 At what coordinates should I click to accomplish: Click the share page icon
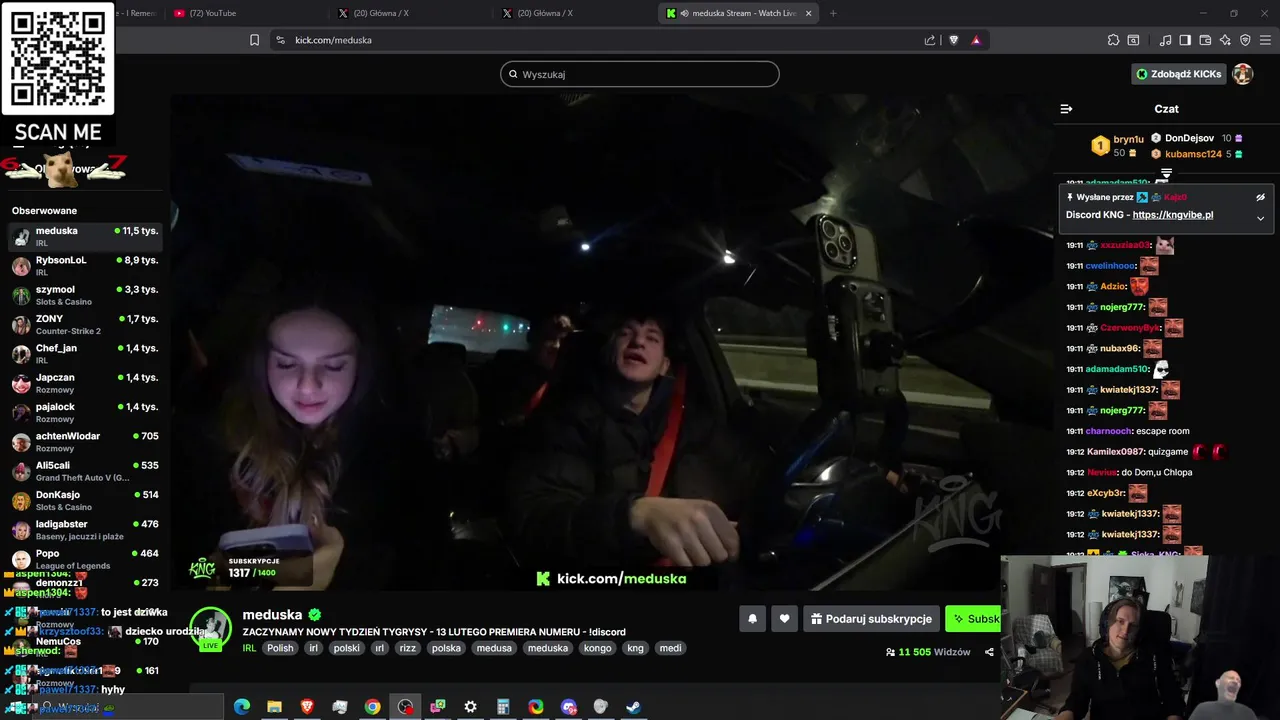(x=930, y=40)
